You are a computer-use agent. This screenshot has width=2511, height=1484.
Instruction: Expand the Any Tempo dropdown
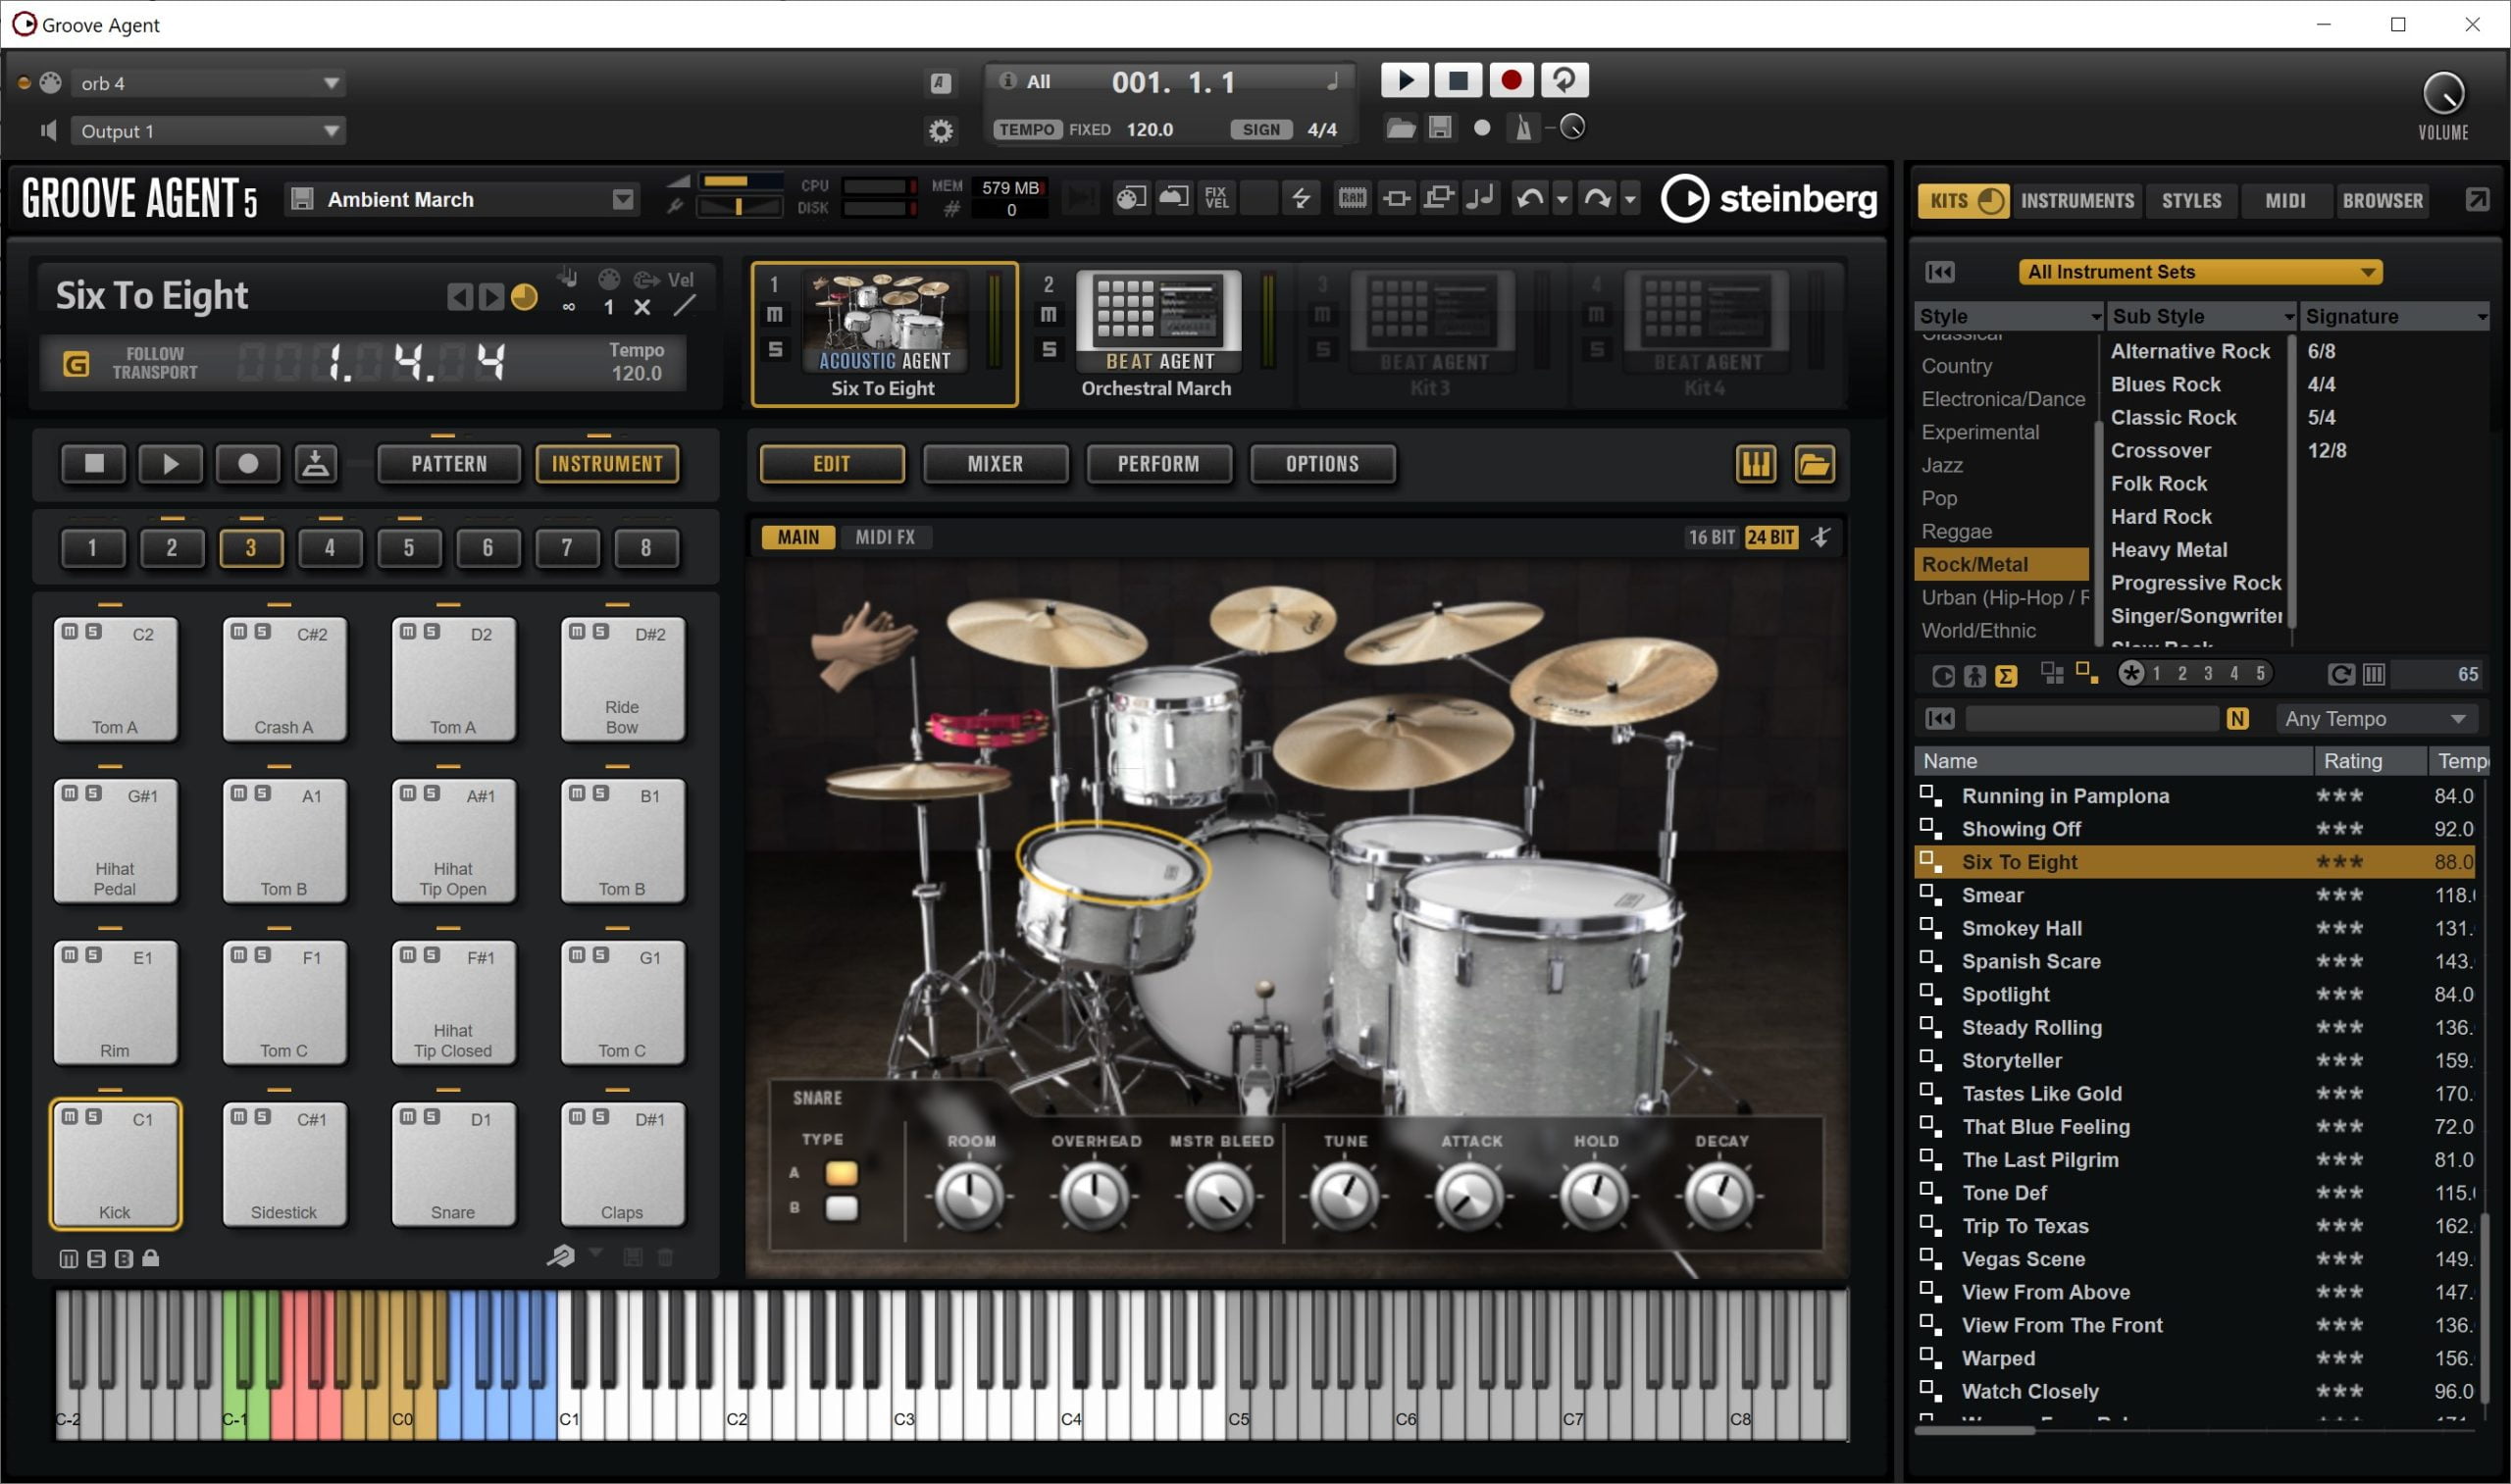pos(2375,719)
